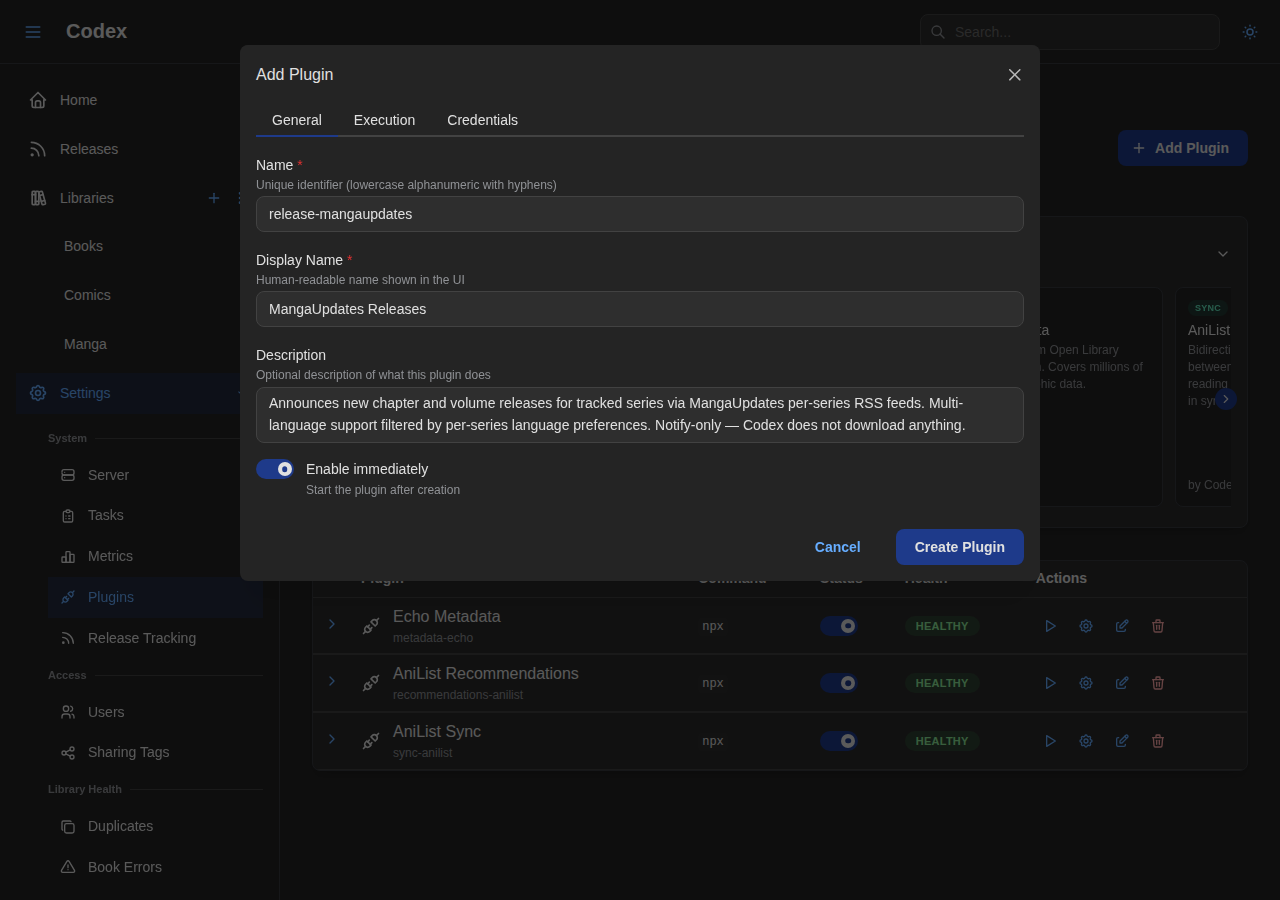Switch theme with the sun icon
Image resolution: width=1280 pixels, height=900 pixels.
pos(1250,32)
